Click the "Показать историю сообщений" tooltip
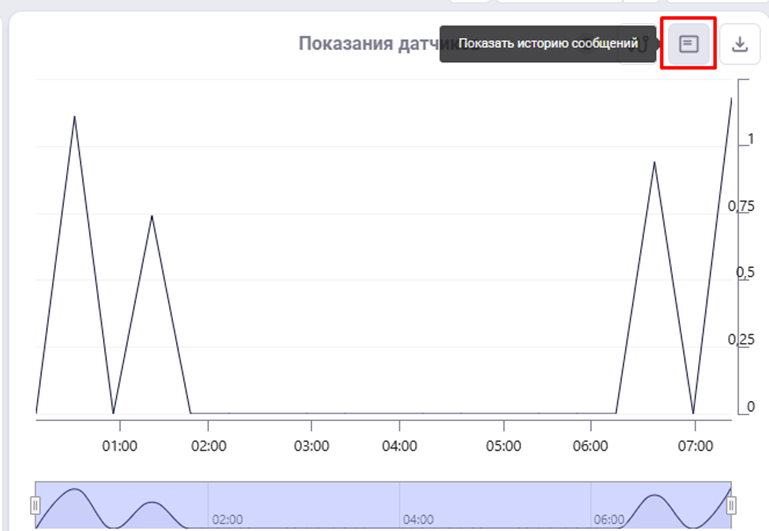The image size is (769, 531). click(548, 44)
